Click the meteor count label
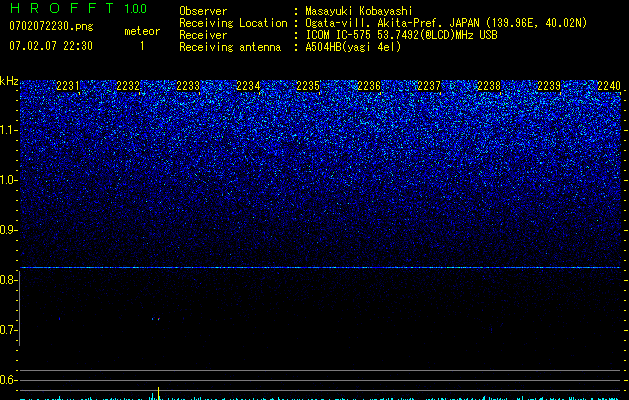 [142, 31]
